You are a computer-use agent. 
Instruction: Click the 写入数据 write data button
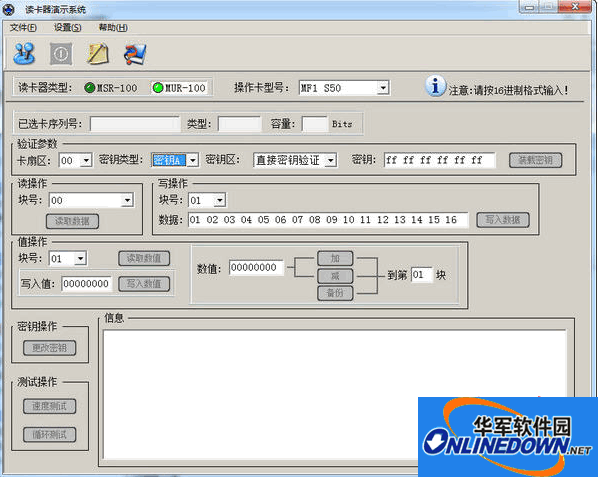(x=503, y=220)
